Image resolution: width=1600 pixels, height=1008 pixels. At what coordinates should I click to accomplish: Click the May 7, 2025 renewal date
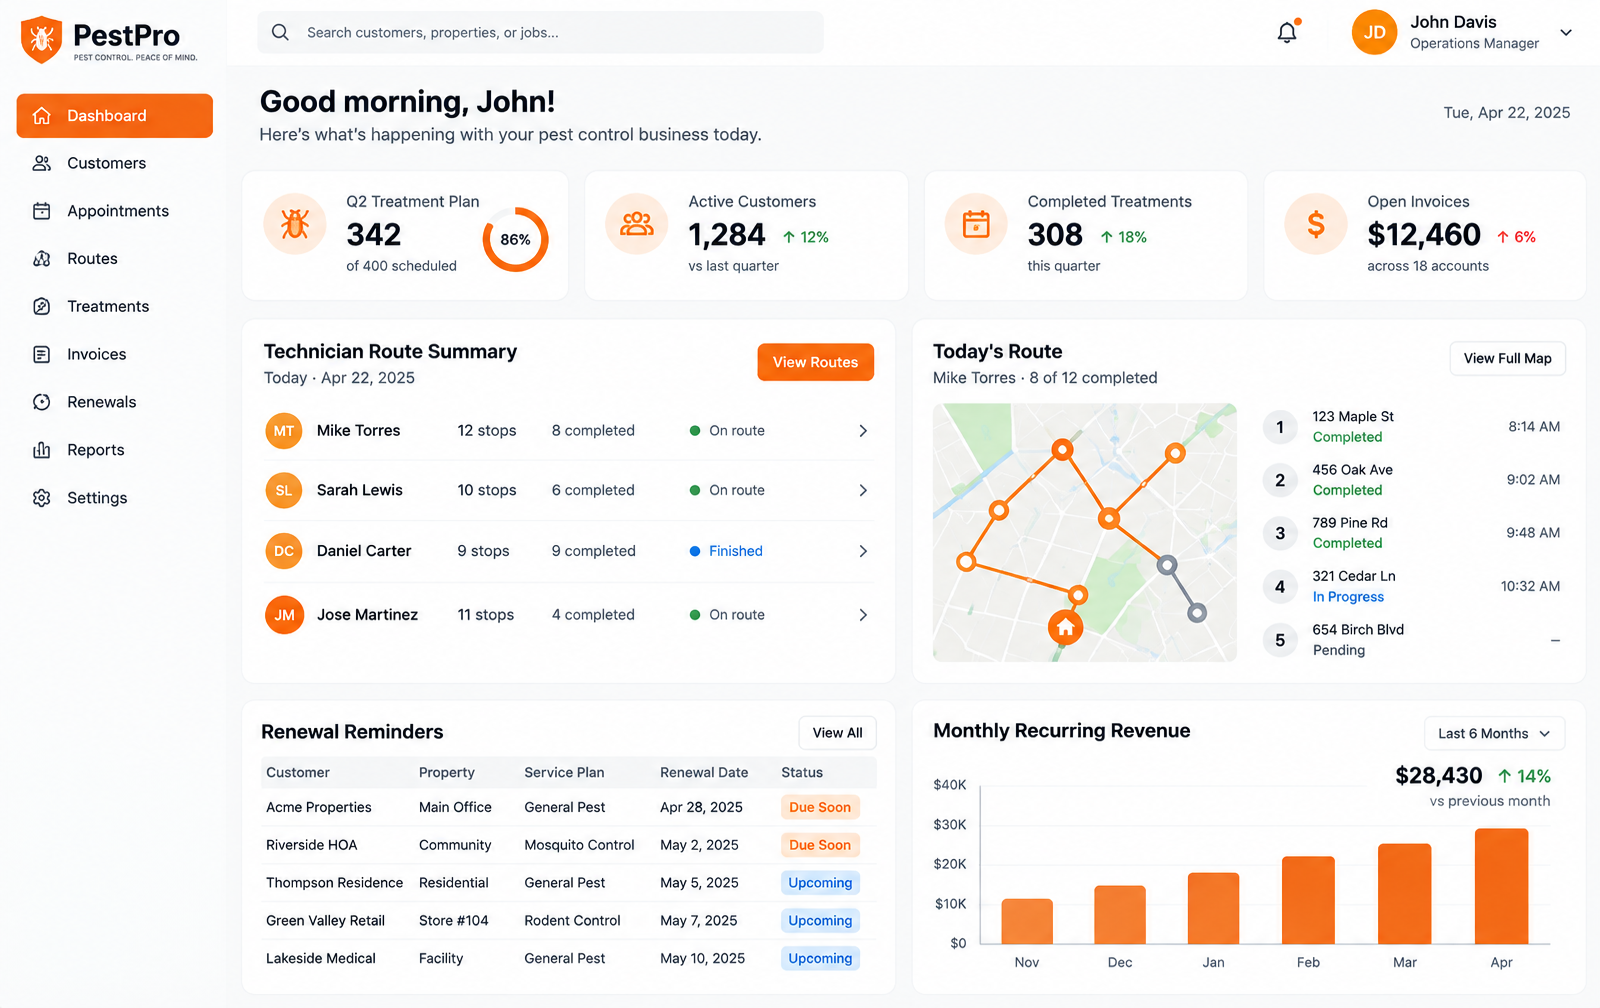pyautogui.click(x=698, y=921)
